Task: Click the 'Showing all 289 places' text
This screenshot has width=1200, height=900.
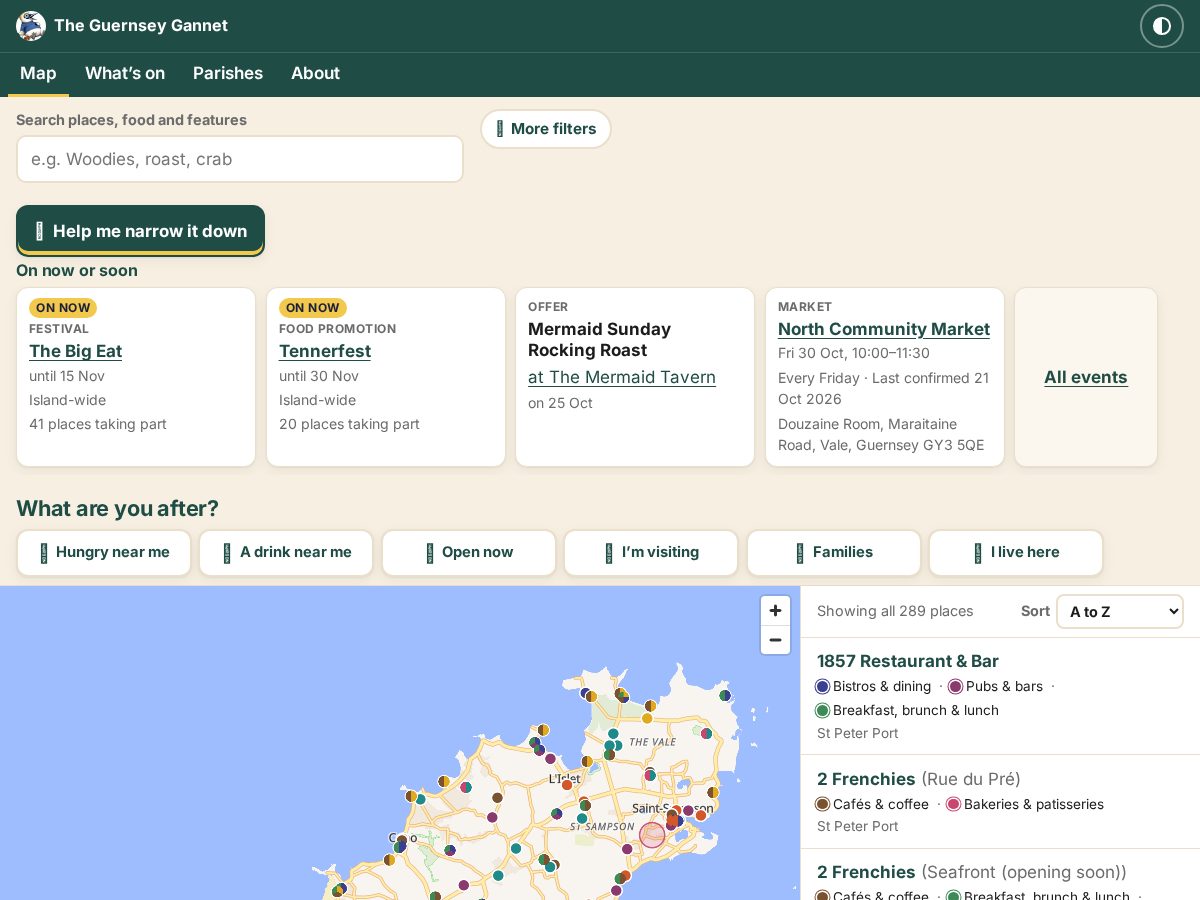Action: (895, 611)
